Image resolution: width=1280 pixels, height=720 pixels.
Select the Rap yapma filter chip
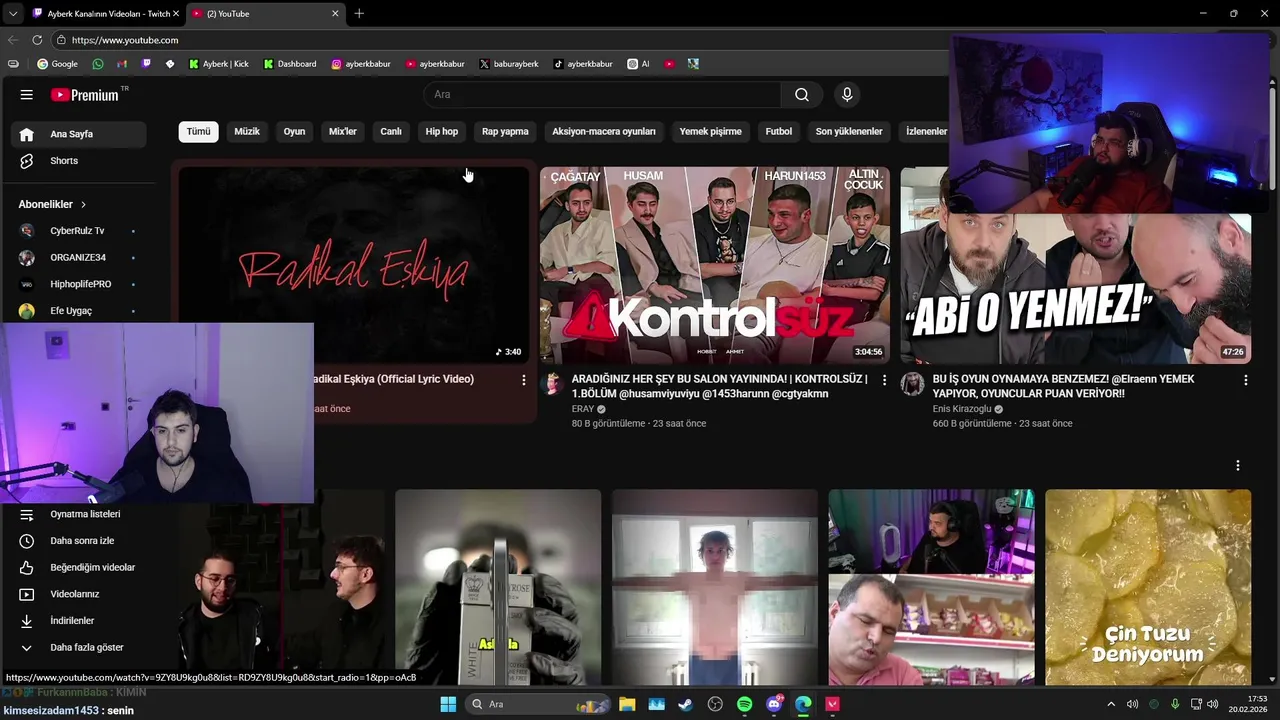tap(505, 132)
